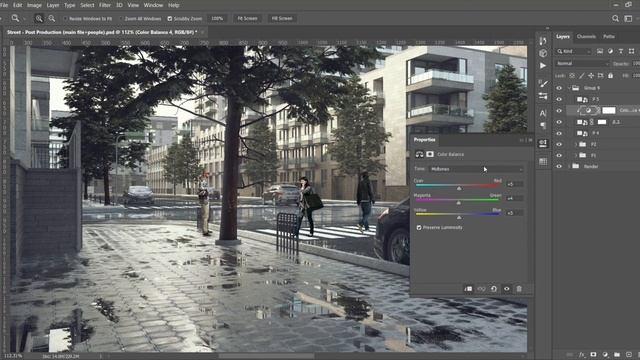Close the Street Post Production document tab
This screenshot has height=360, width=640.
(202, 32)
